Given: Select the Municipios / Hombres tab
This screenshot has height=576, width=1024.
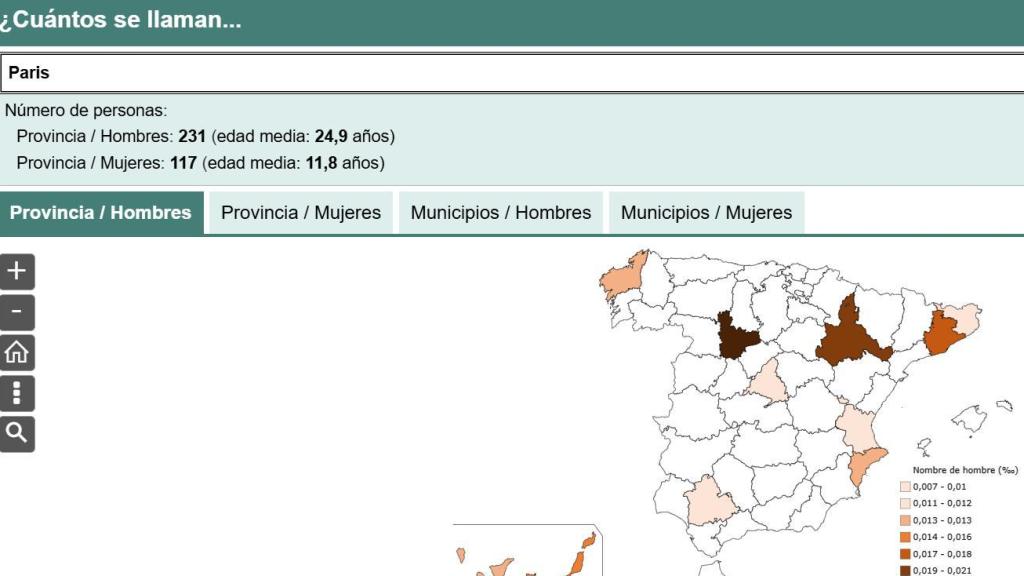Looking at the screenshot, I should pyautogui.click(x=501, y=213).
